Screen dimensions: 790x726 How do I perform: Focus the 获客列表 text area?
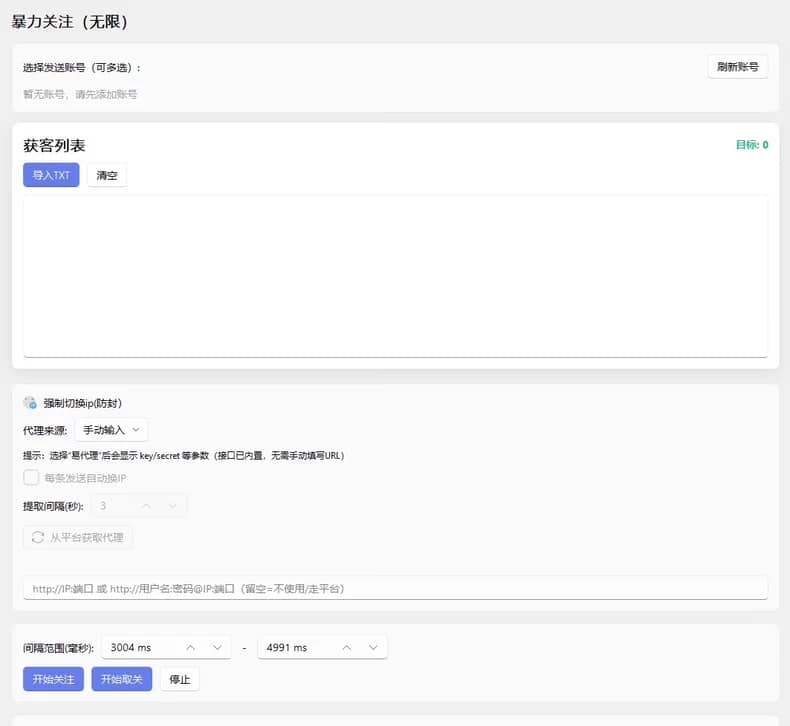click(x=396, y=277)
